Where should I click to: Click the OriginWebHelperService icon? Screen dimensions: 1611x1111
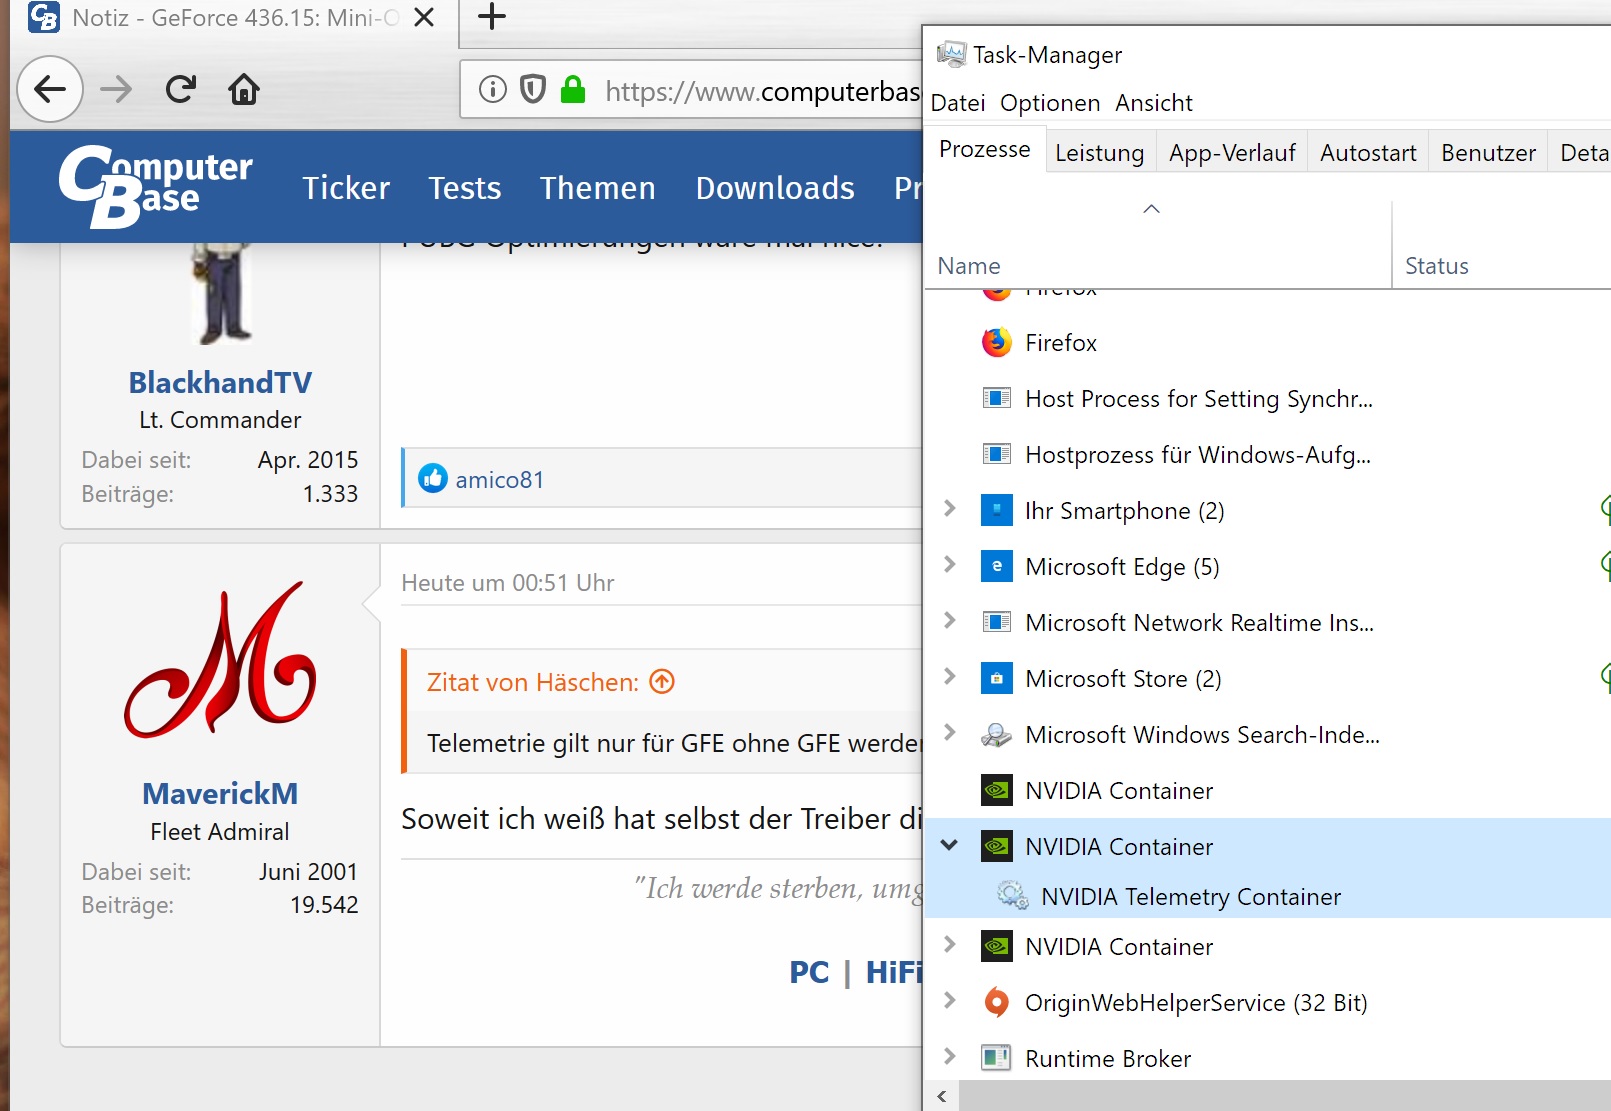[x=997, y=1002]
